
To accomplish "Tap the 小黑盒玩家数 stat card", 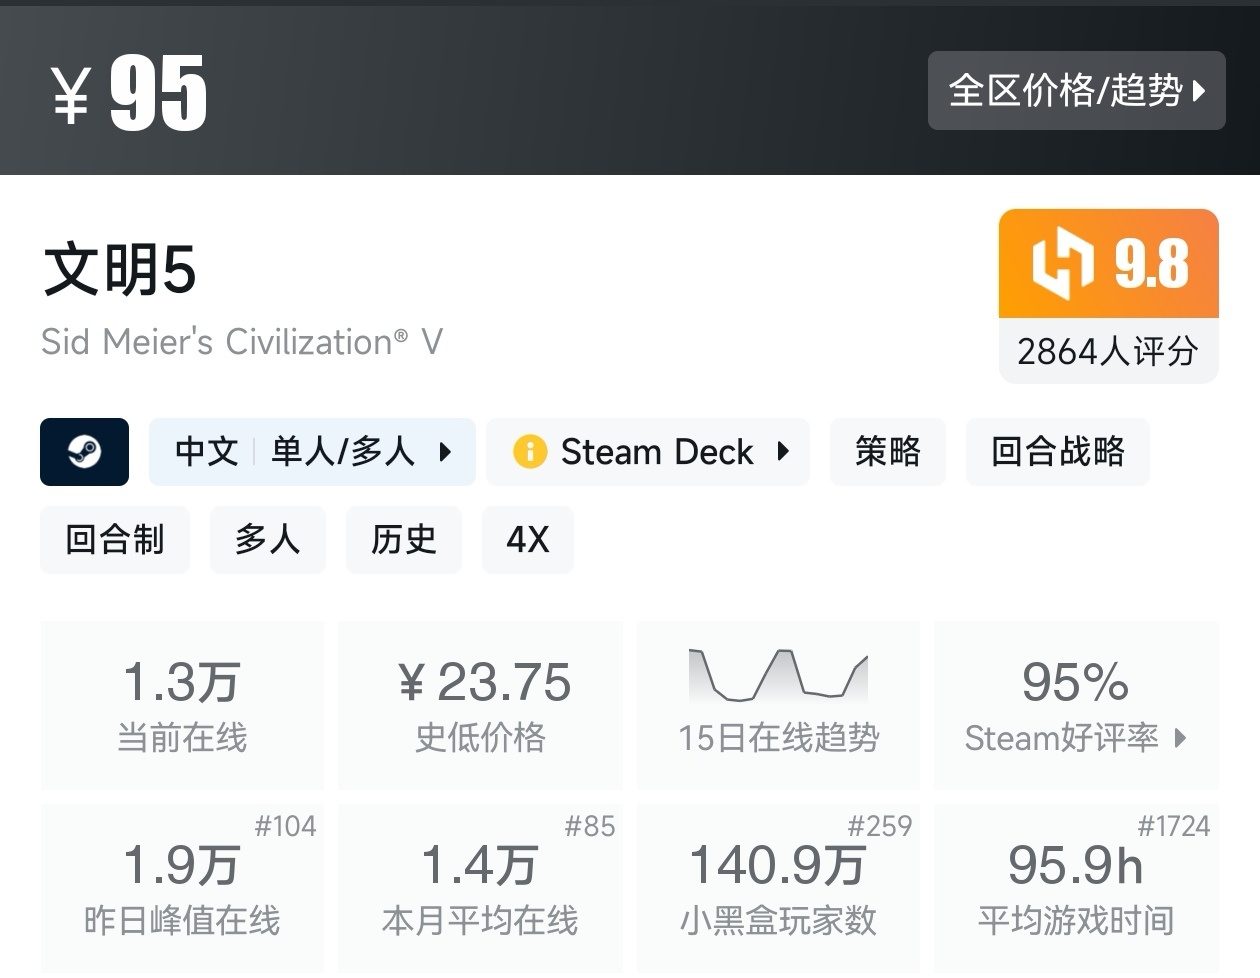I will tap(778, 888).
